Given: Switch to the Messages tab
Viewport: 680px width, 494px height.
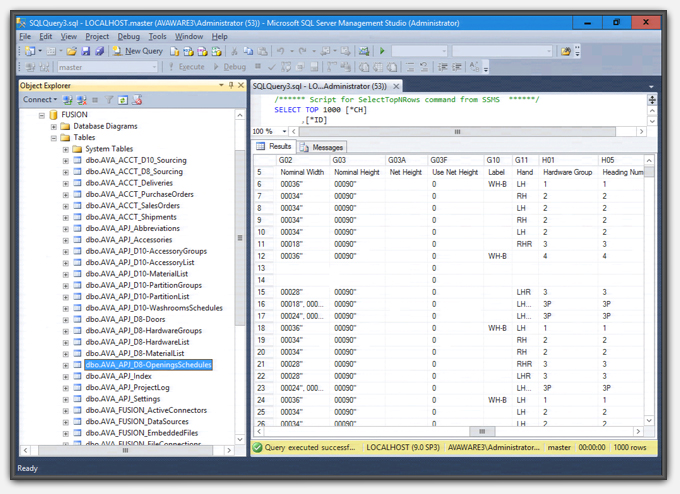Looking at the screenshot, I should coord(321,147).
